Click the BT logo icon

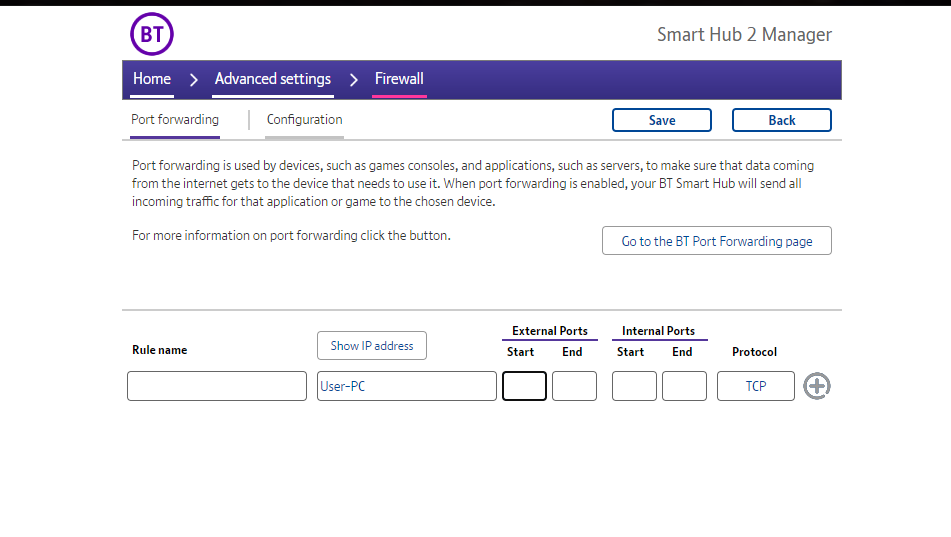click(152, 34)
